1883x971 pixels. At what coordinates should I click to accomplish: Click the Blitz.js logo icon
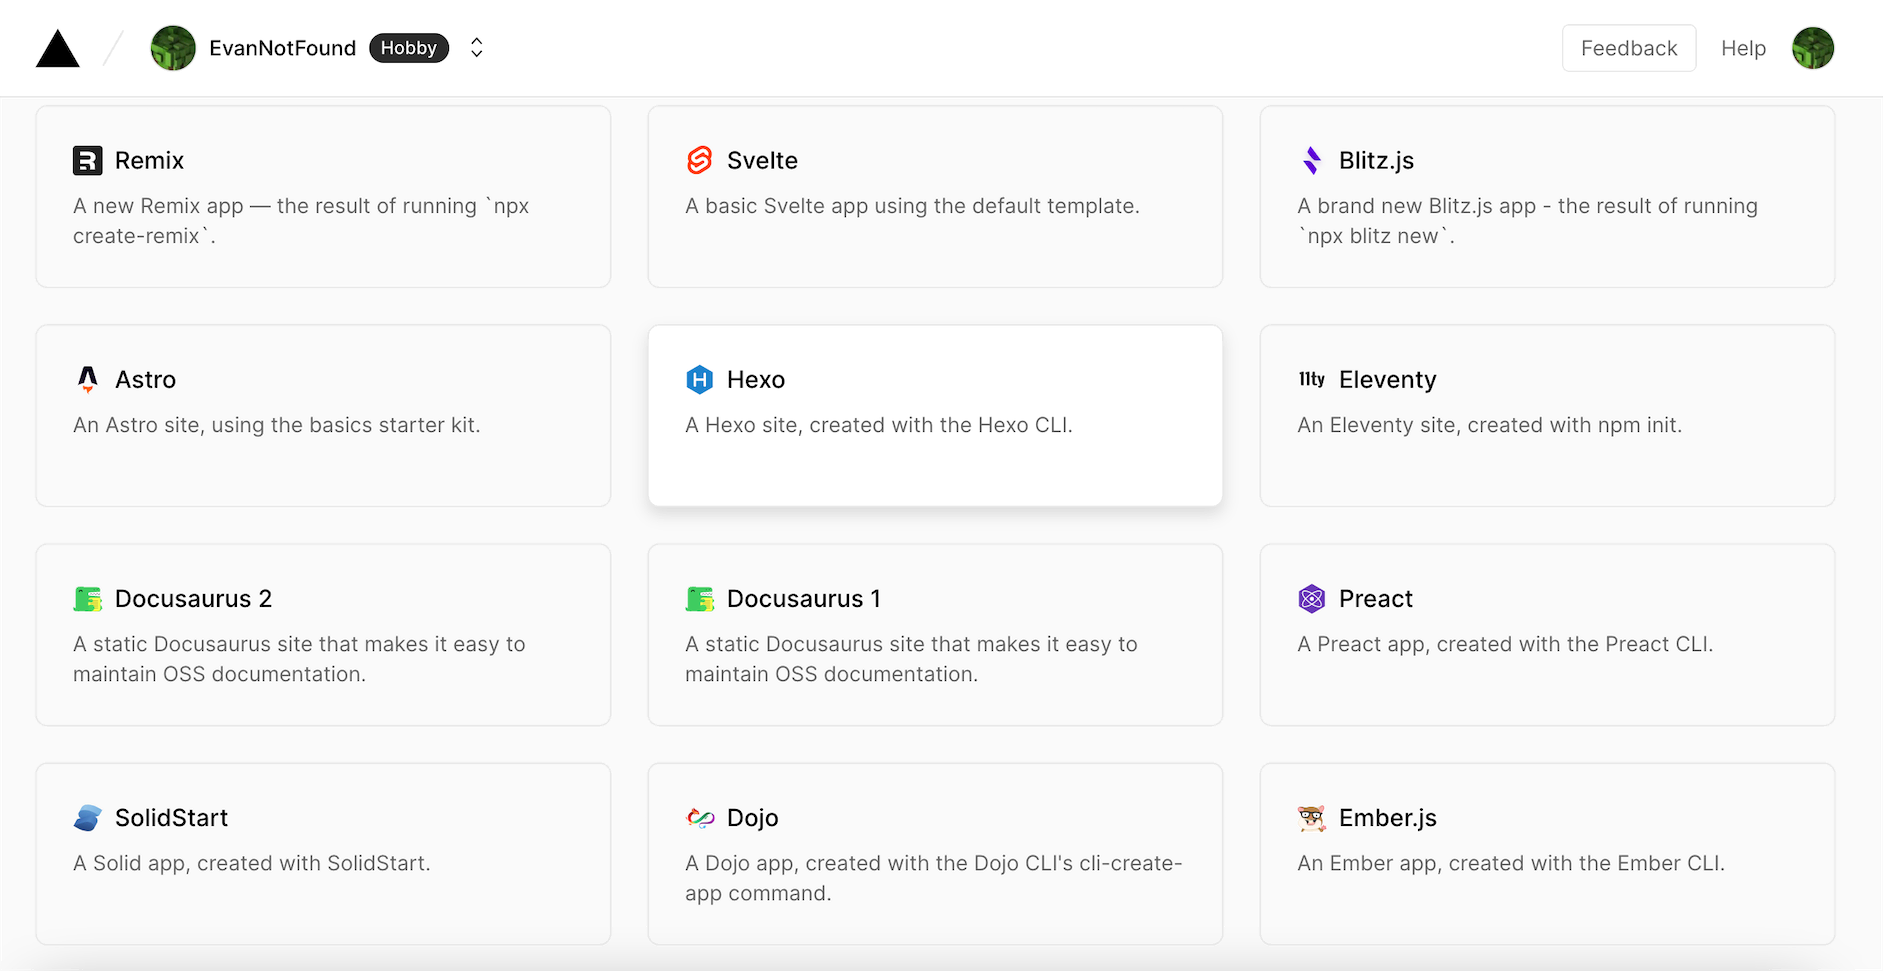pyautogui.click(x=1312, y=160)
